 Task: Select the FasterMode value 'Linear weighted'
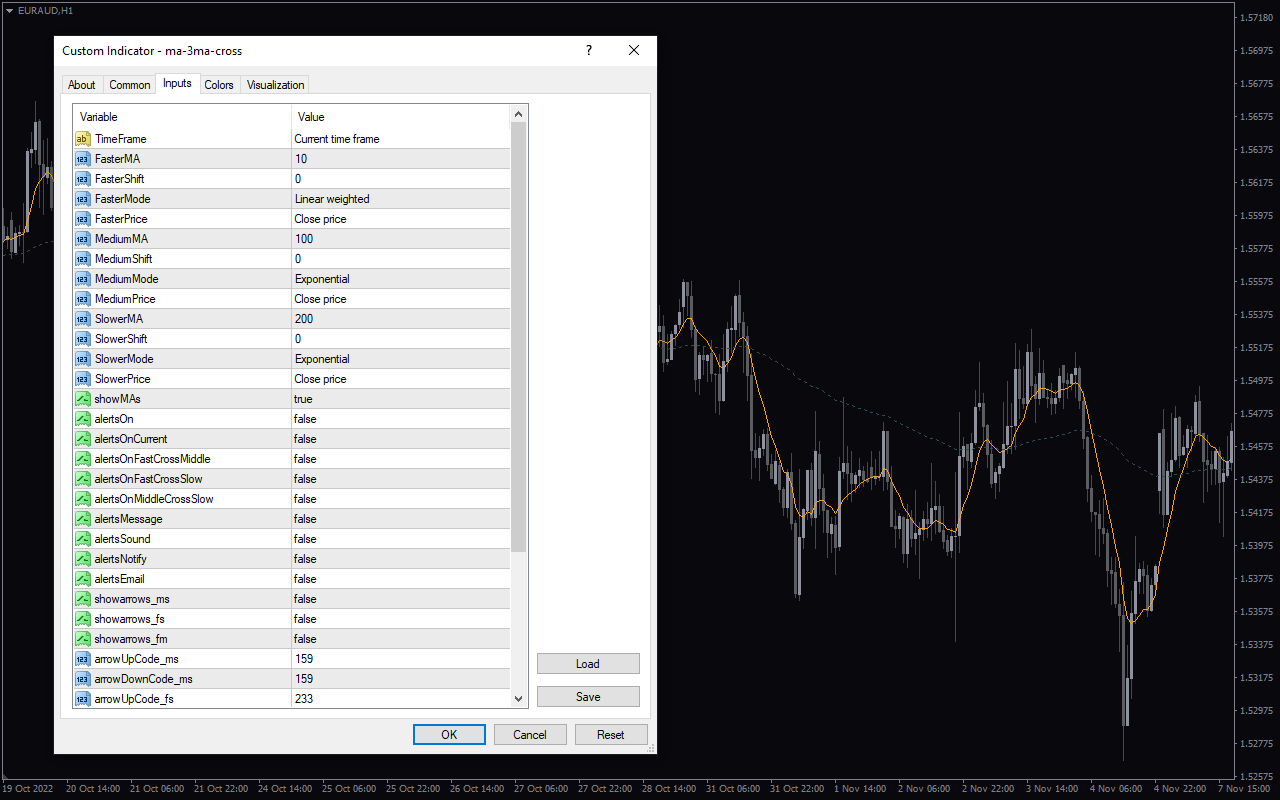click(332, 199)
